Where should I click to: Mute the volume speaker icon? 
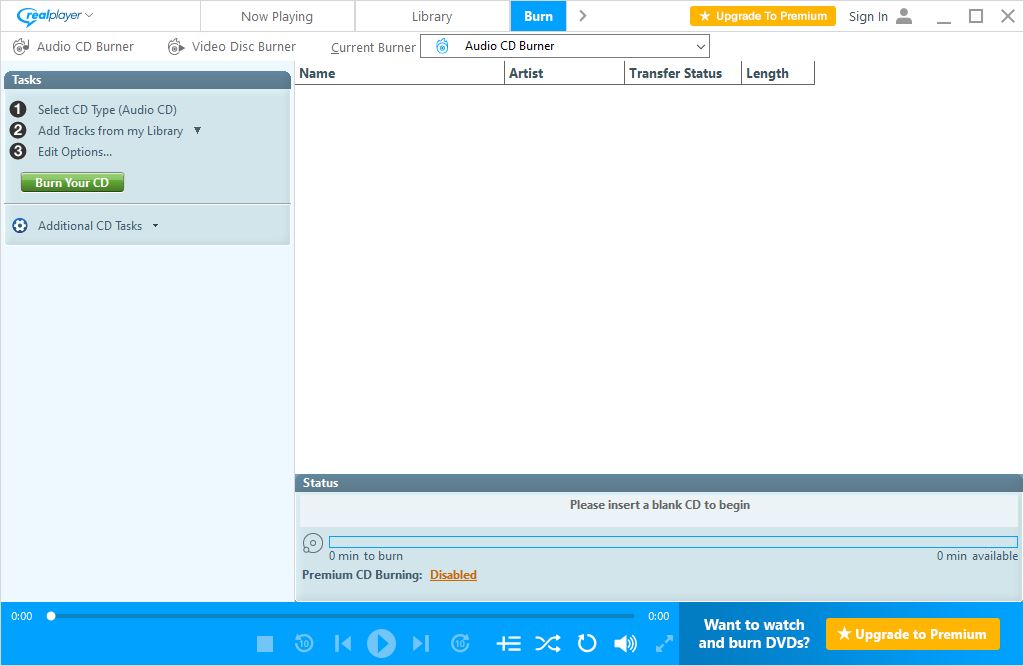tap(626, 644)
